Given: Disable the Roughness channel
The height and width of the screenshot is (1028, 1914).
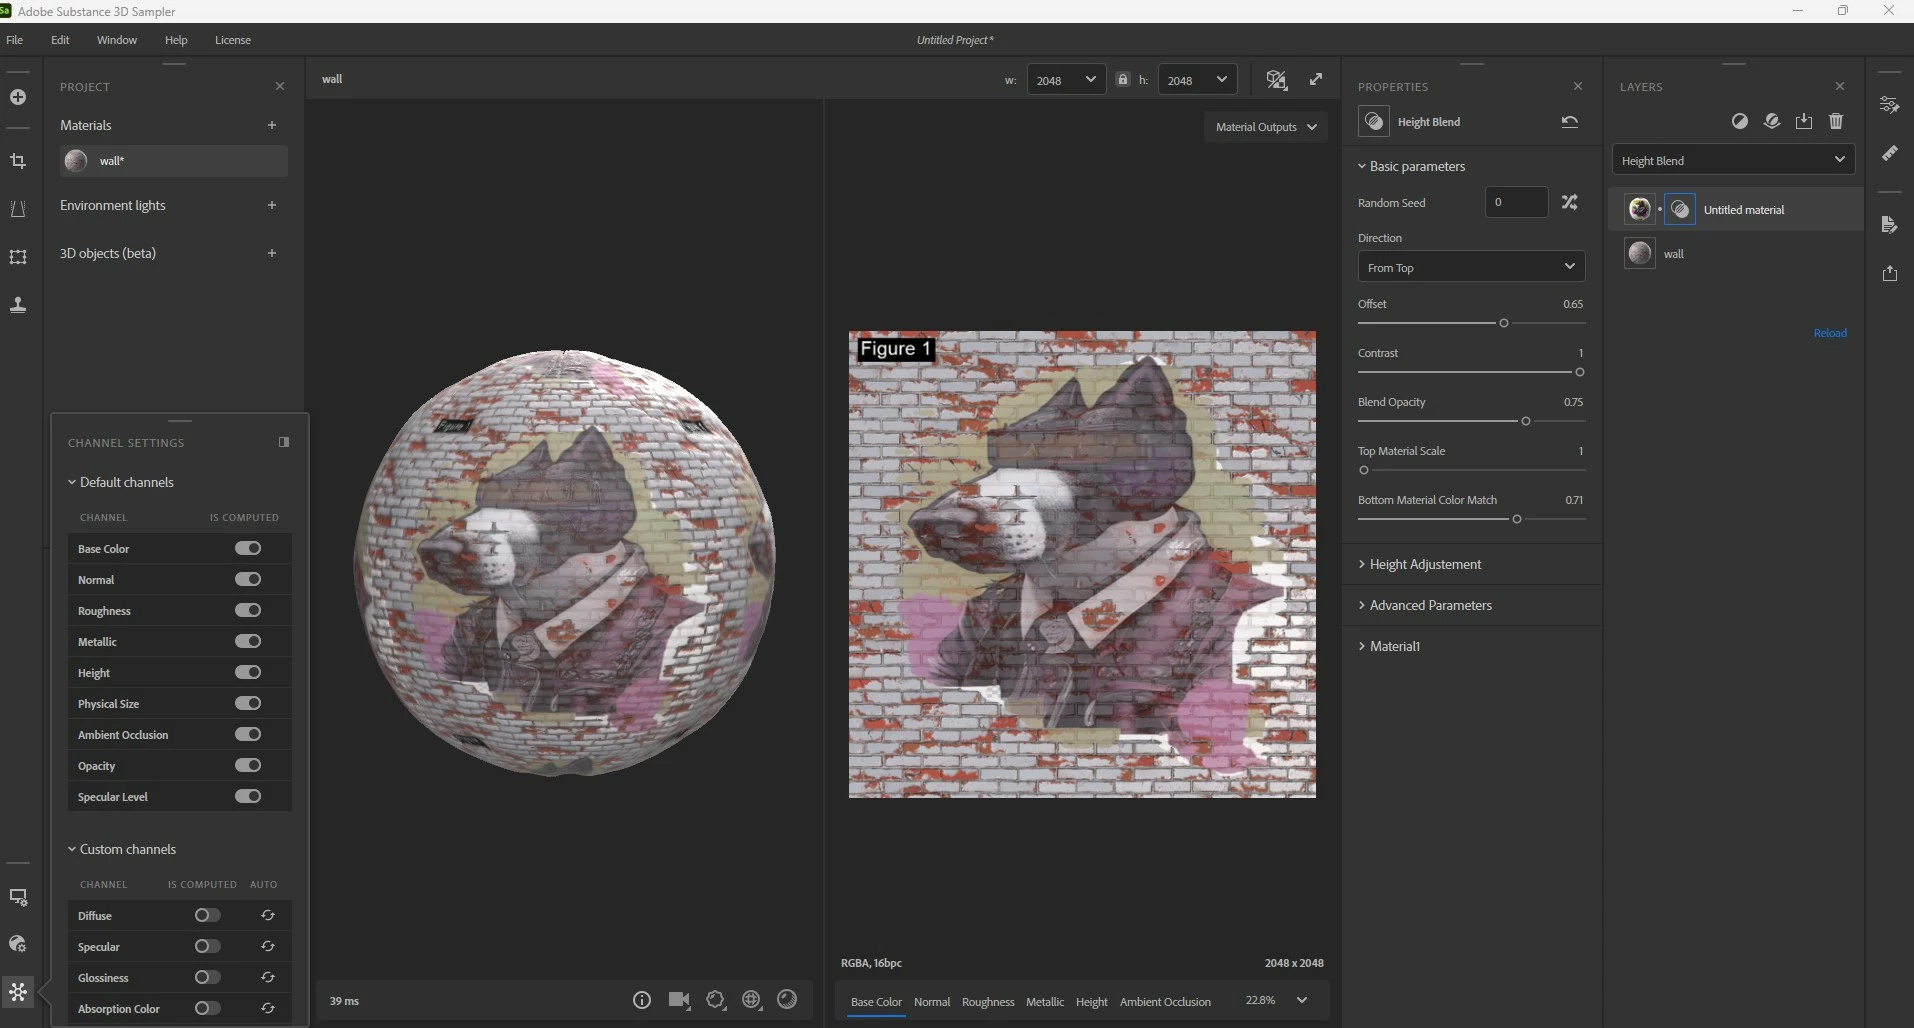Looking at the screenshot, I should point(248,610).
